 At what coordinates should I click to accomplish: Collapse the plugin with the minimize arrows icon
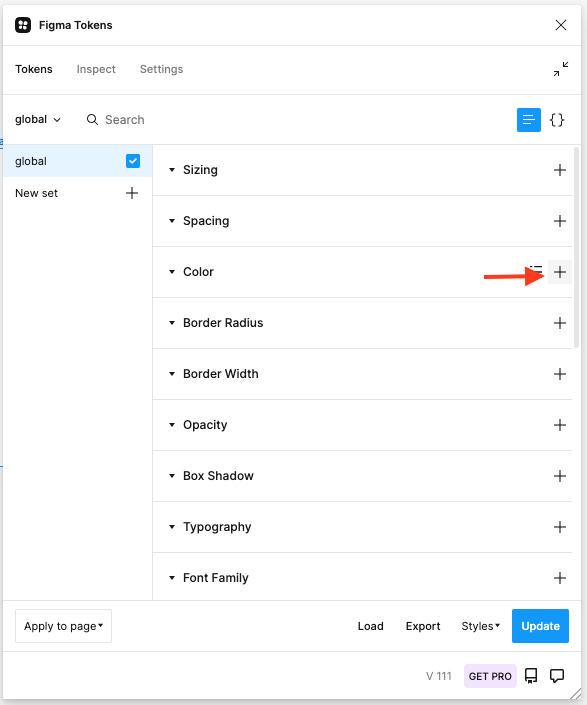560,69
